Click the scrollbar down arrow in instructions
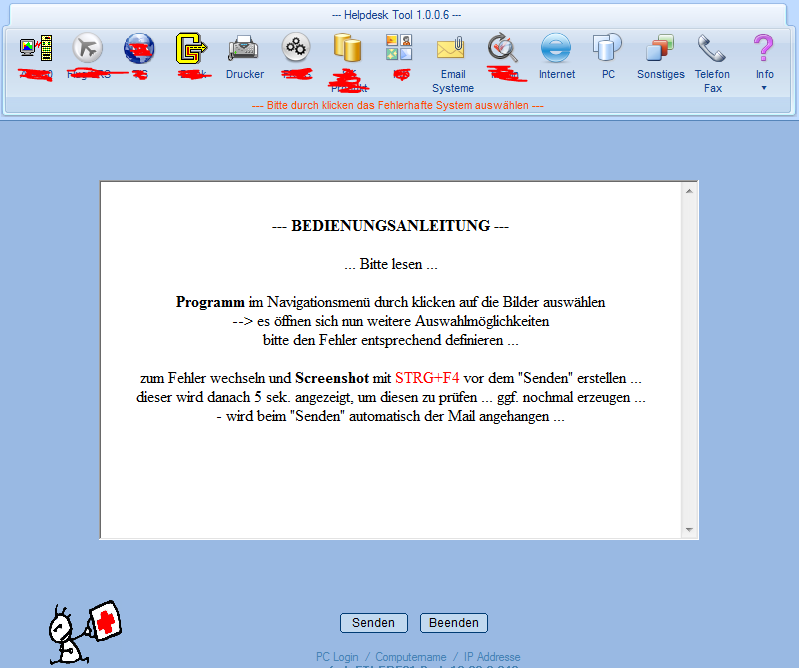Viewport: 799px width, 668px height. pos(689,530)
